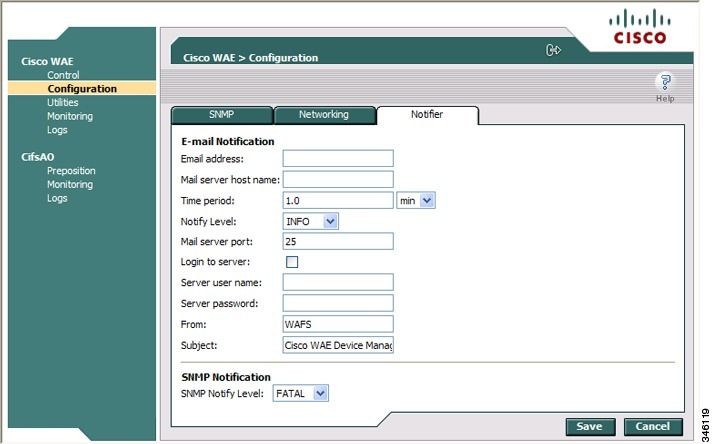712x444 pixels.
Task: Click the Save button
Action: [590, 427]
